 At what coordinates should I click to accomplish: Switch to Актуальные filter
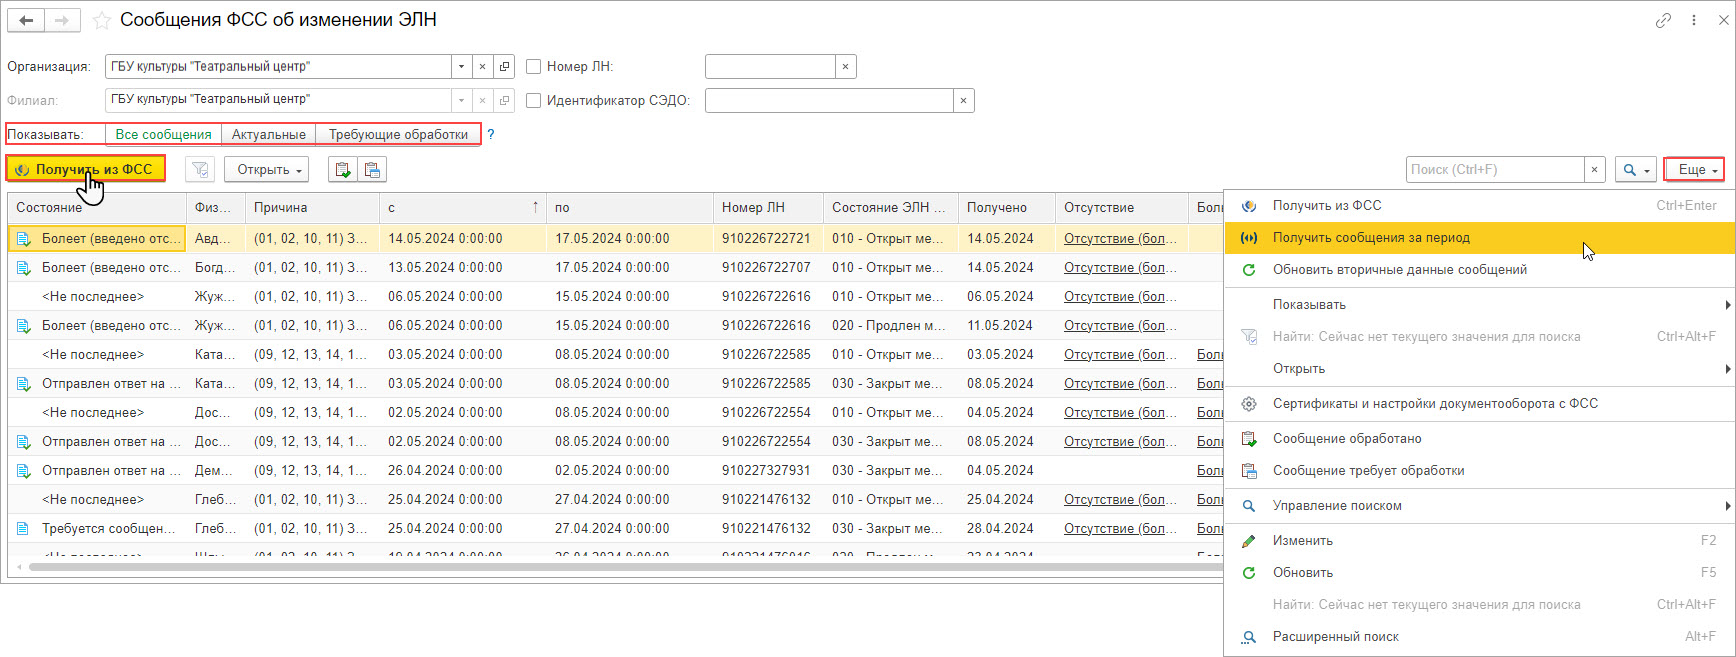pyautogui.click(x=269, y=134)
